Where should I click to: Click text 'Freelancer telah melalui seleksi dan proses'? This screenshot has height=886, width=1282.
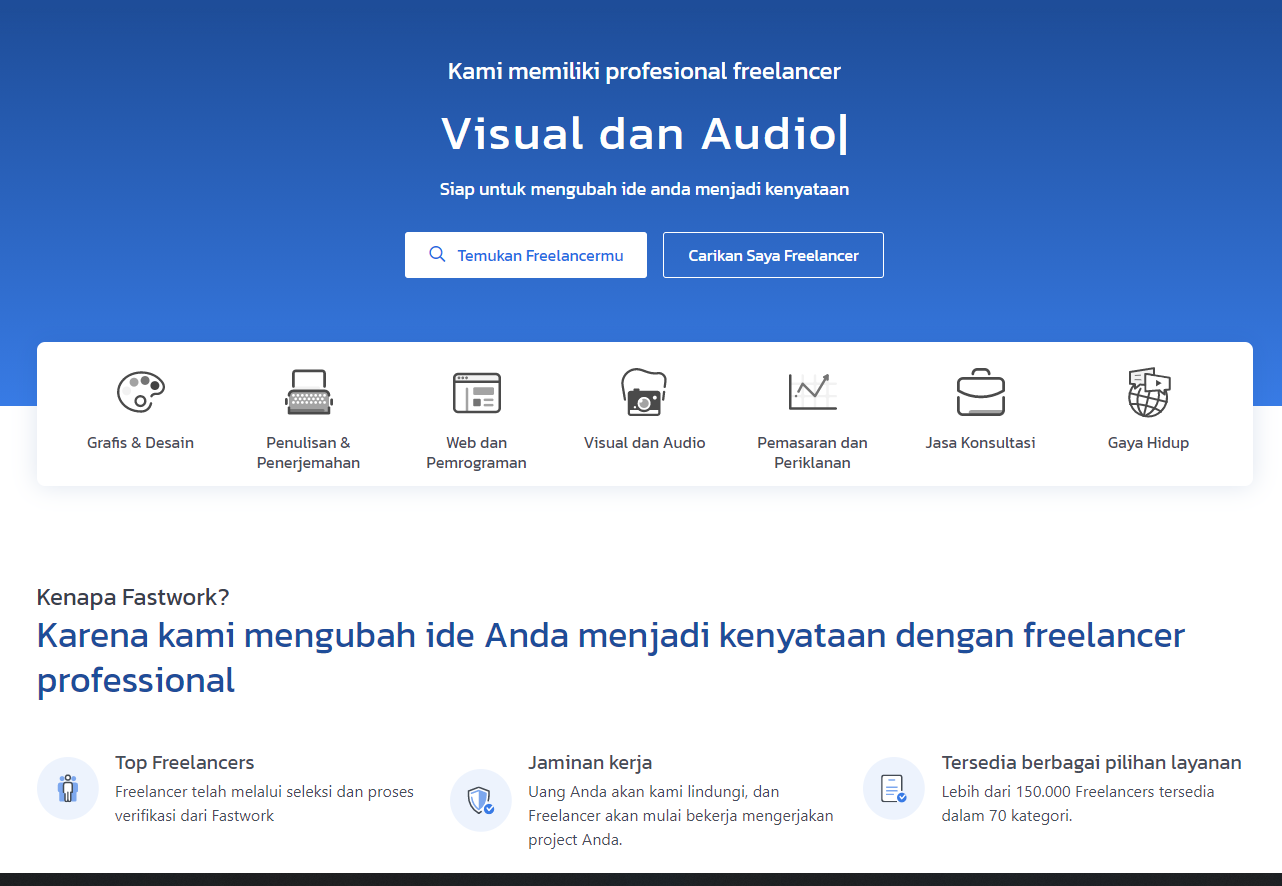coord(264,792)
